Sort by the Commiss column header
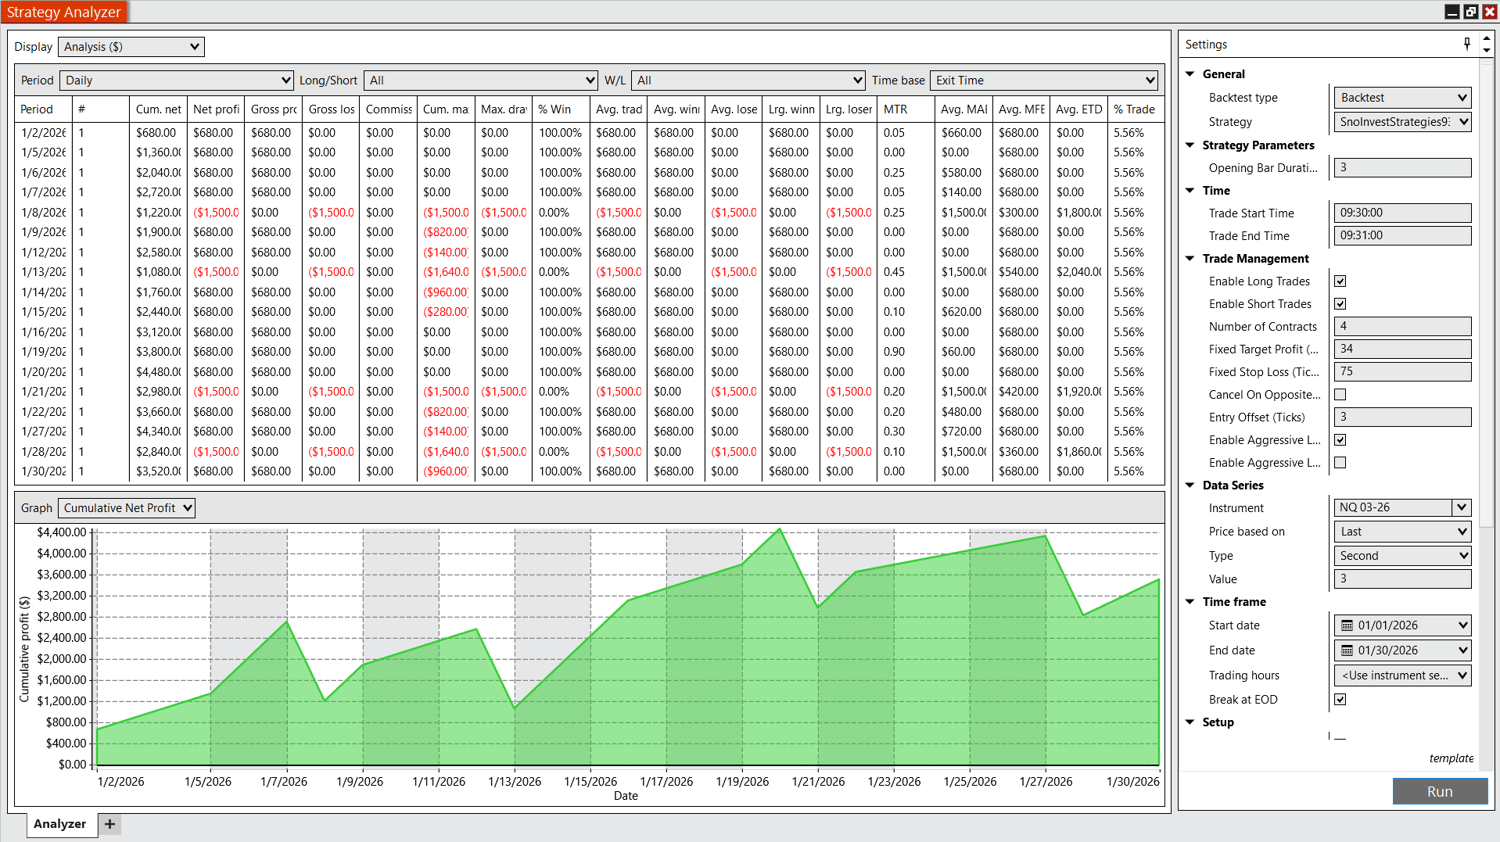 (x=388, y=109)
